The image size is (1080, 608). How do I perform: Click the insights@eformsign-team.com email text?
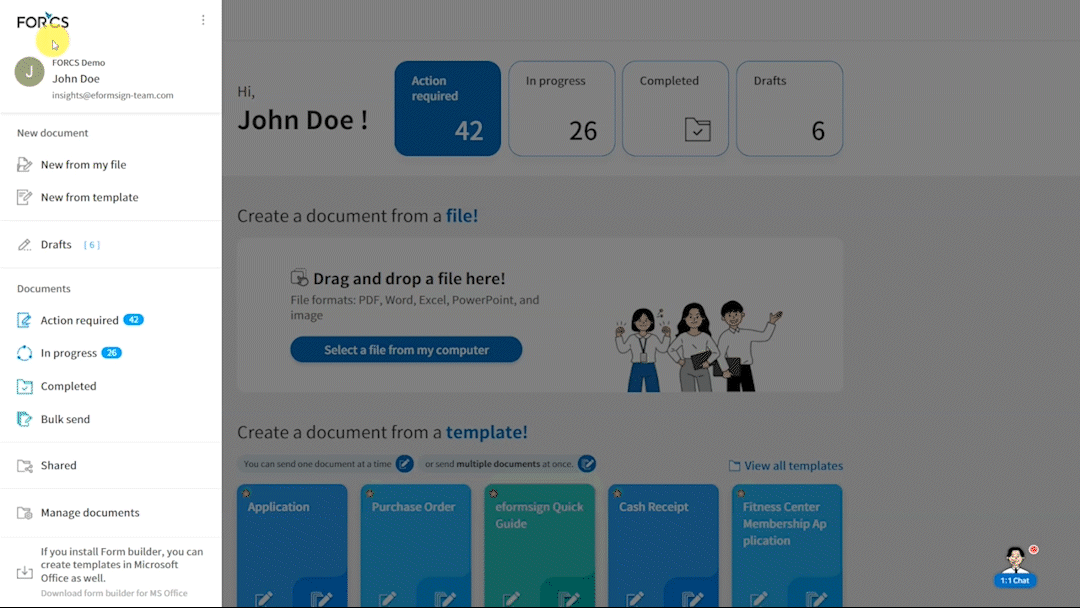(113, 95)
